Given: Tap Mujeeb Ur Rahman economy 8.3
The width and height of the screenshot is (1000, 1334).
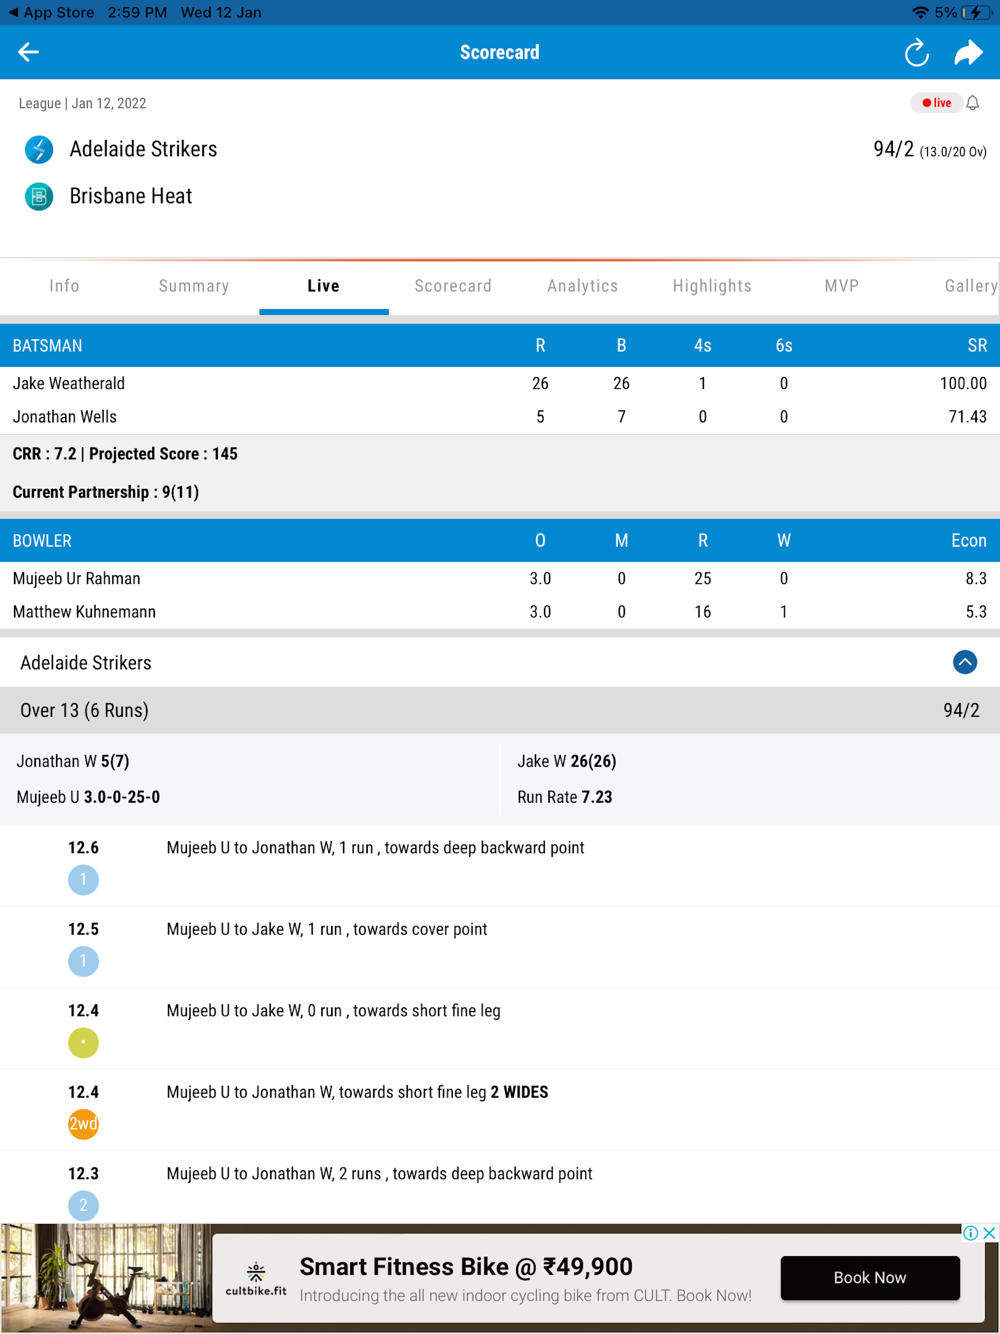Looking at the screenshot, I should click(x=976, y=579).
